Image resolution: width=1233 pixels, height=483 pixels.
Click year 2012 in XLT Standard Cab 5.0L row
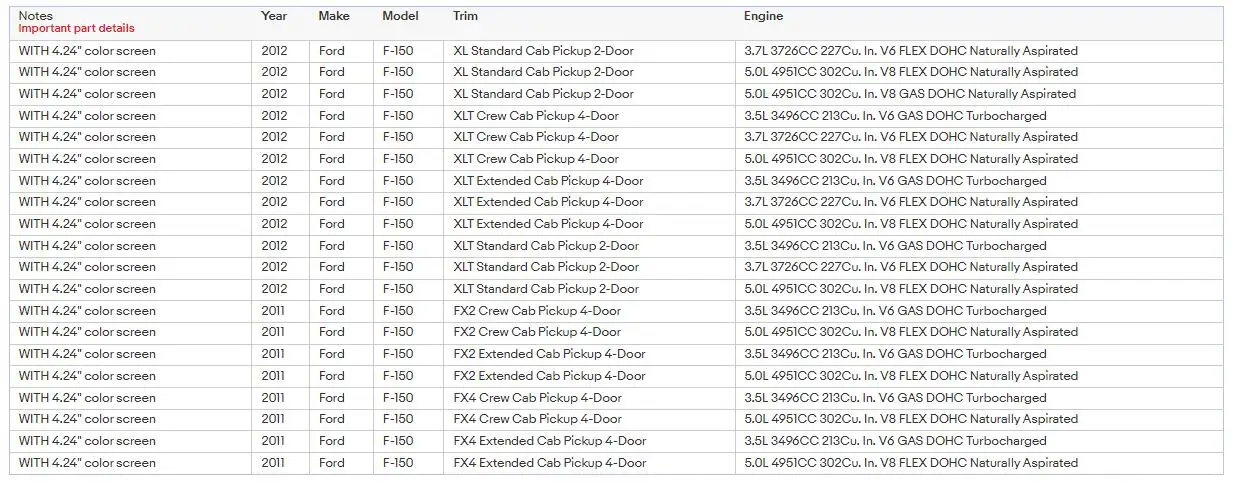pyautogui.click(x=274, y=289)
